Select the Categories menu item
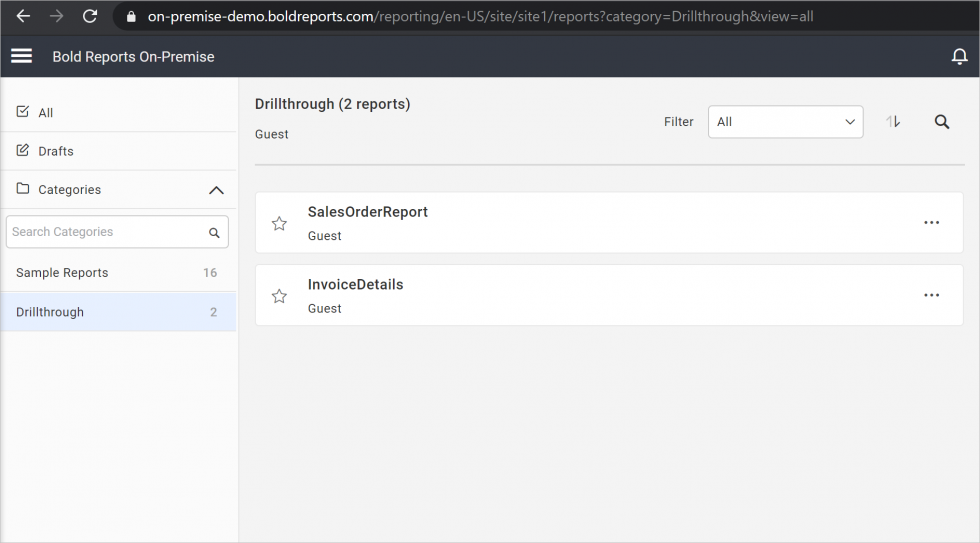This screenshot has width=980, height=543. (119, 189)
